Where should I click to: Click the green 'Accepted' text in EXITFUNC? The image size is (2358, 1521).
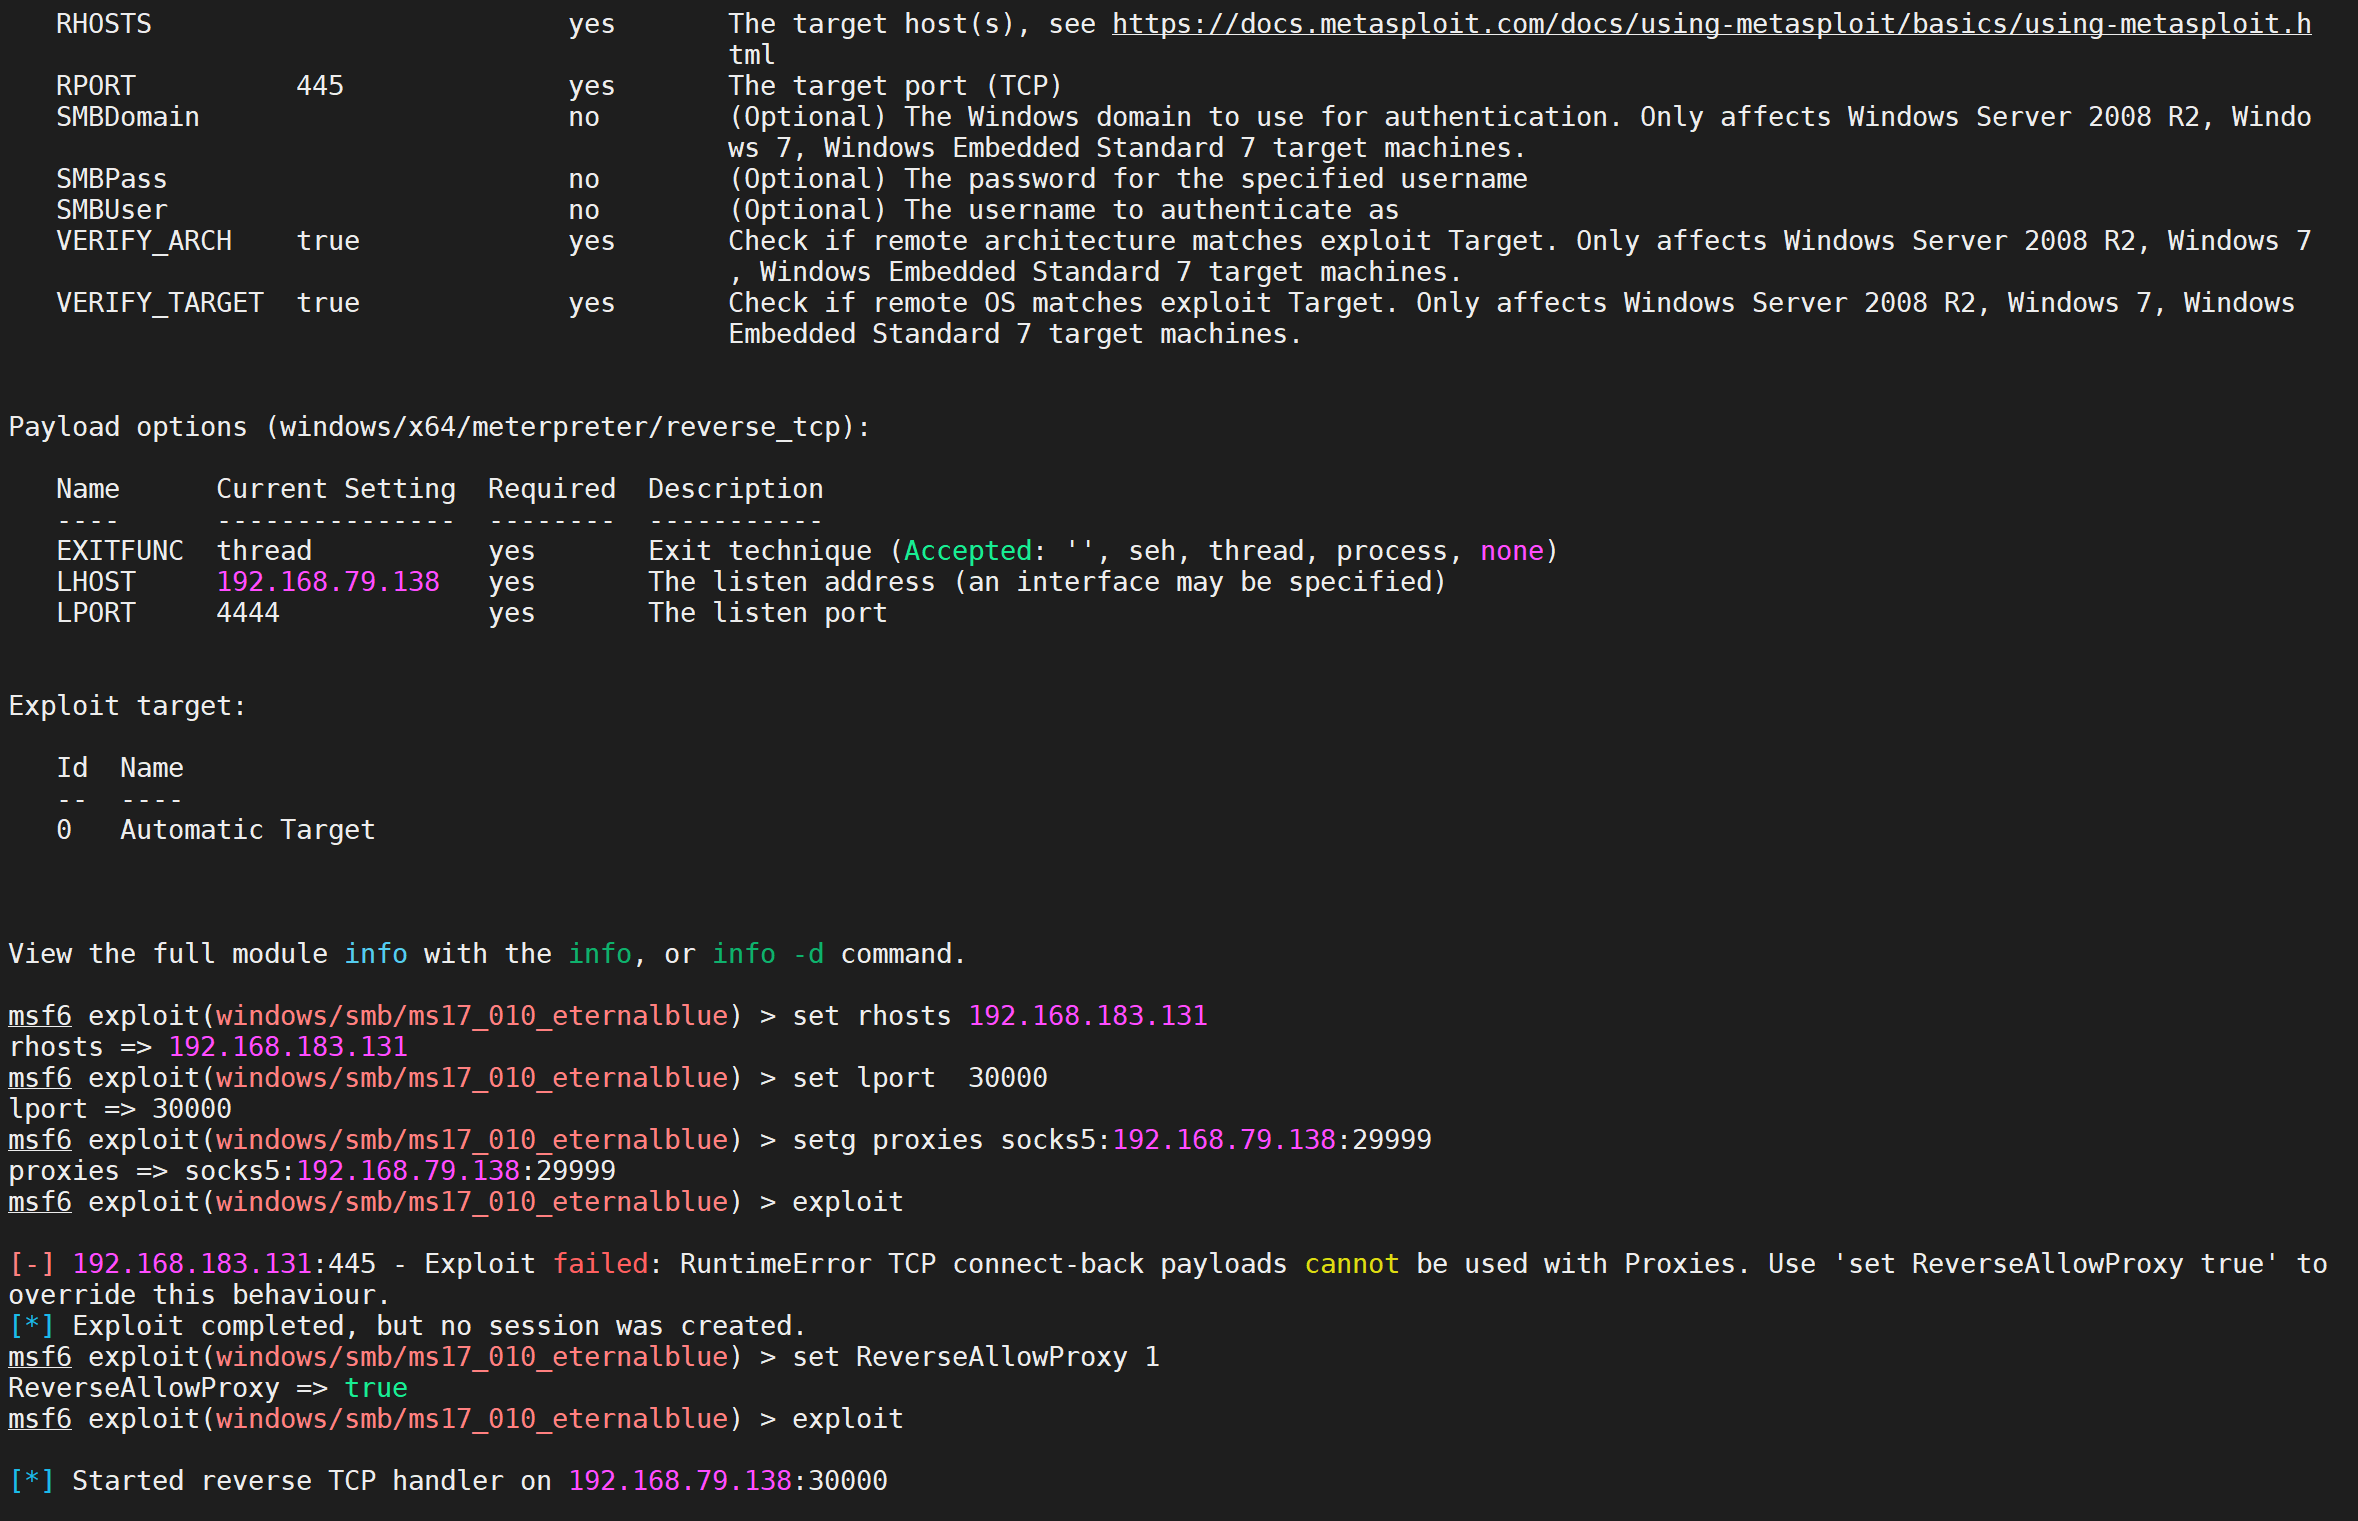pos(967,551)
